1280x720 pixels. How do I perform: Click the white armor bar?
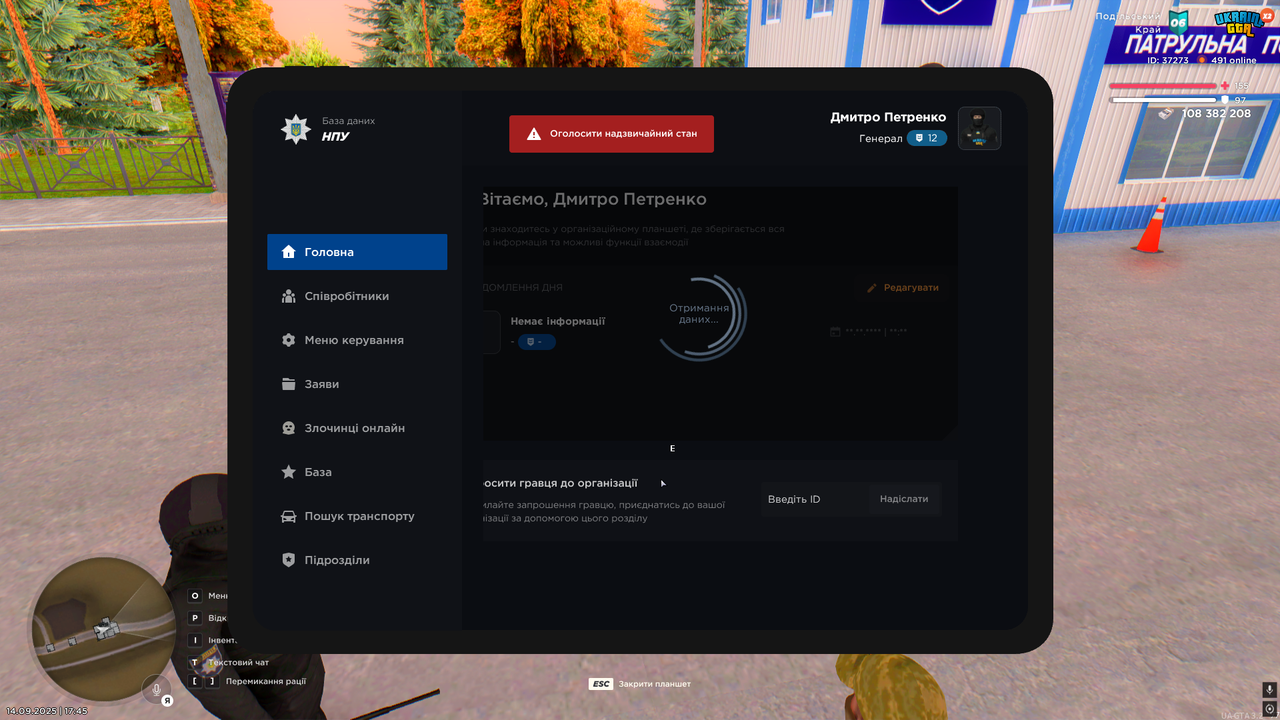point(1163,100)
